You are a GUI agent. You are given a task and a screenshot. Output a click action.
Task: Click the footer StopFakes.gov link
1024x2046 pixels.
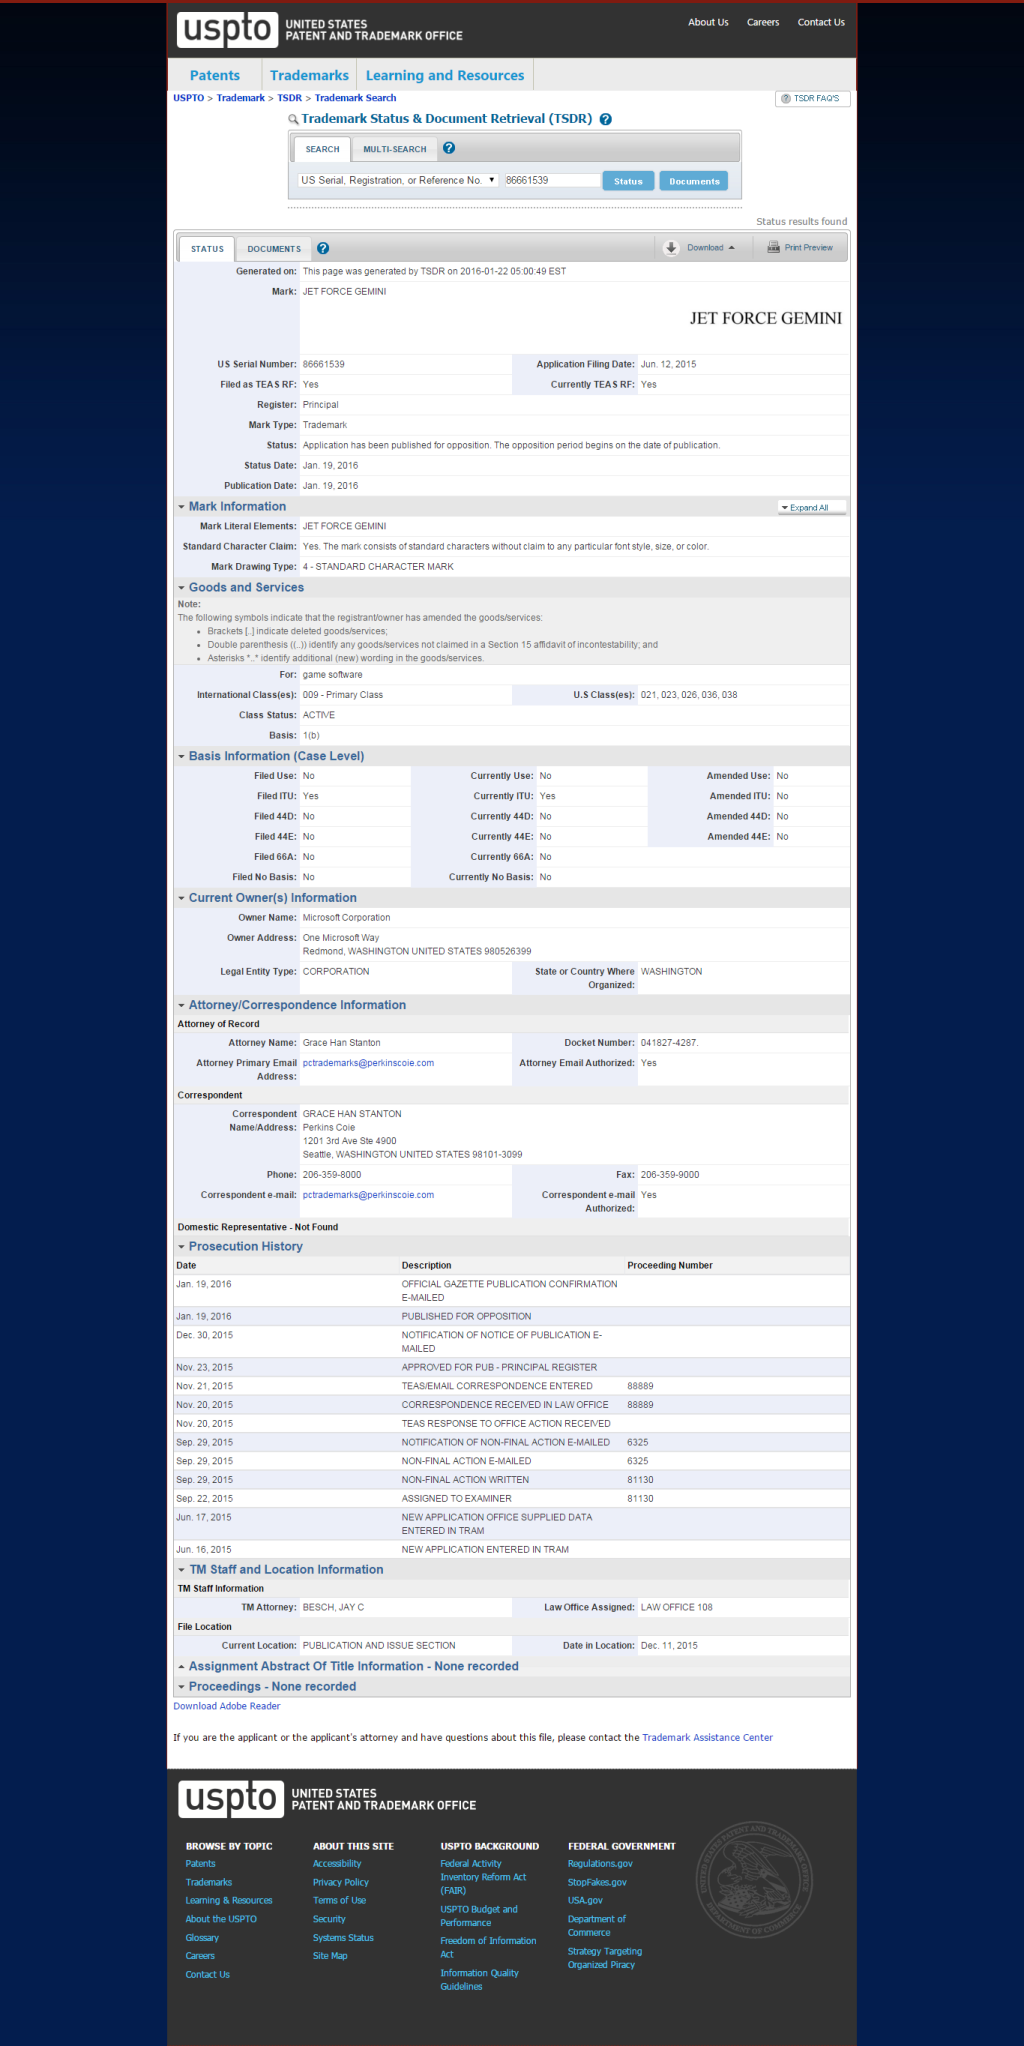pyautogui.click(x=597, y=1882)
